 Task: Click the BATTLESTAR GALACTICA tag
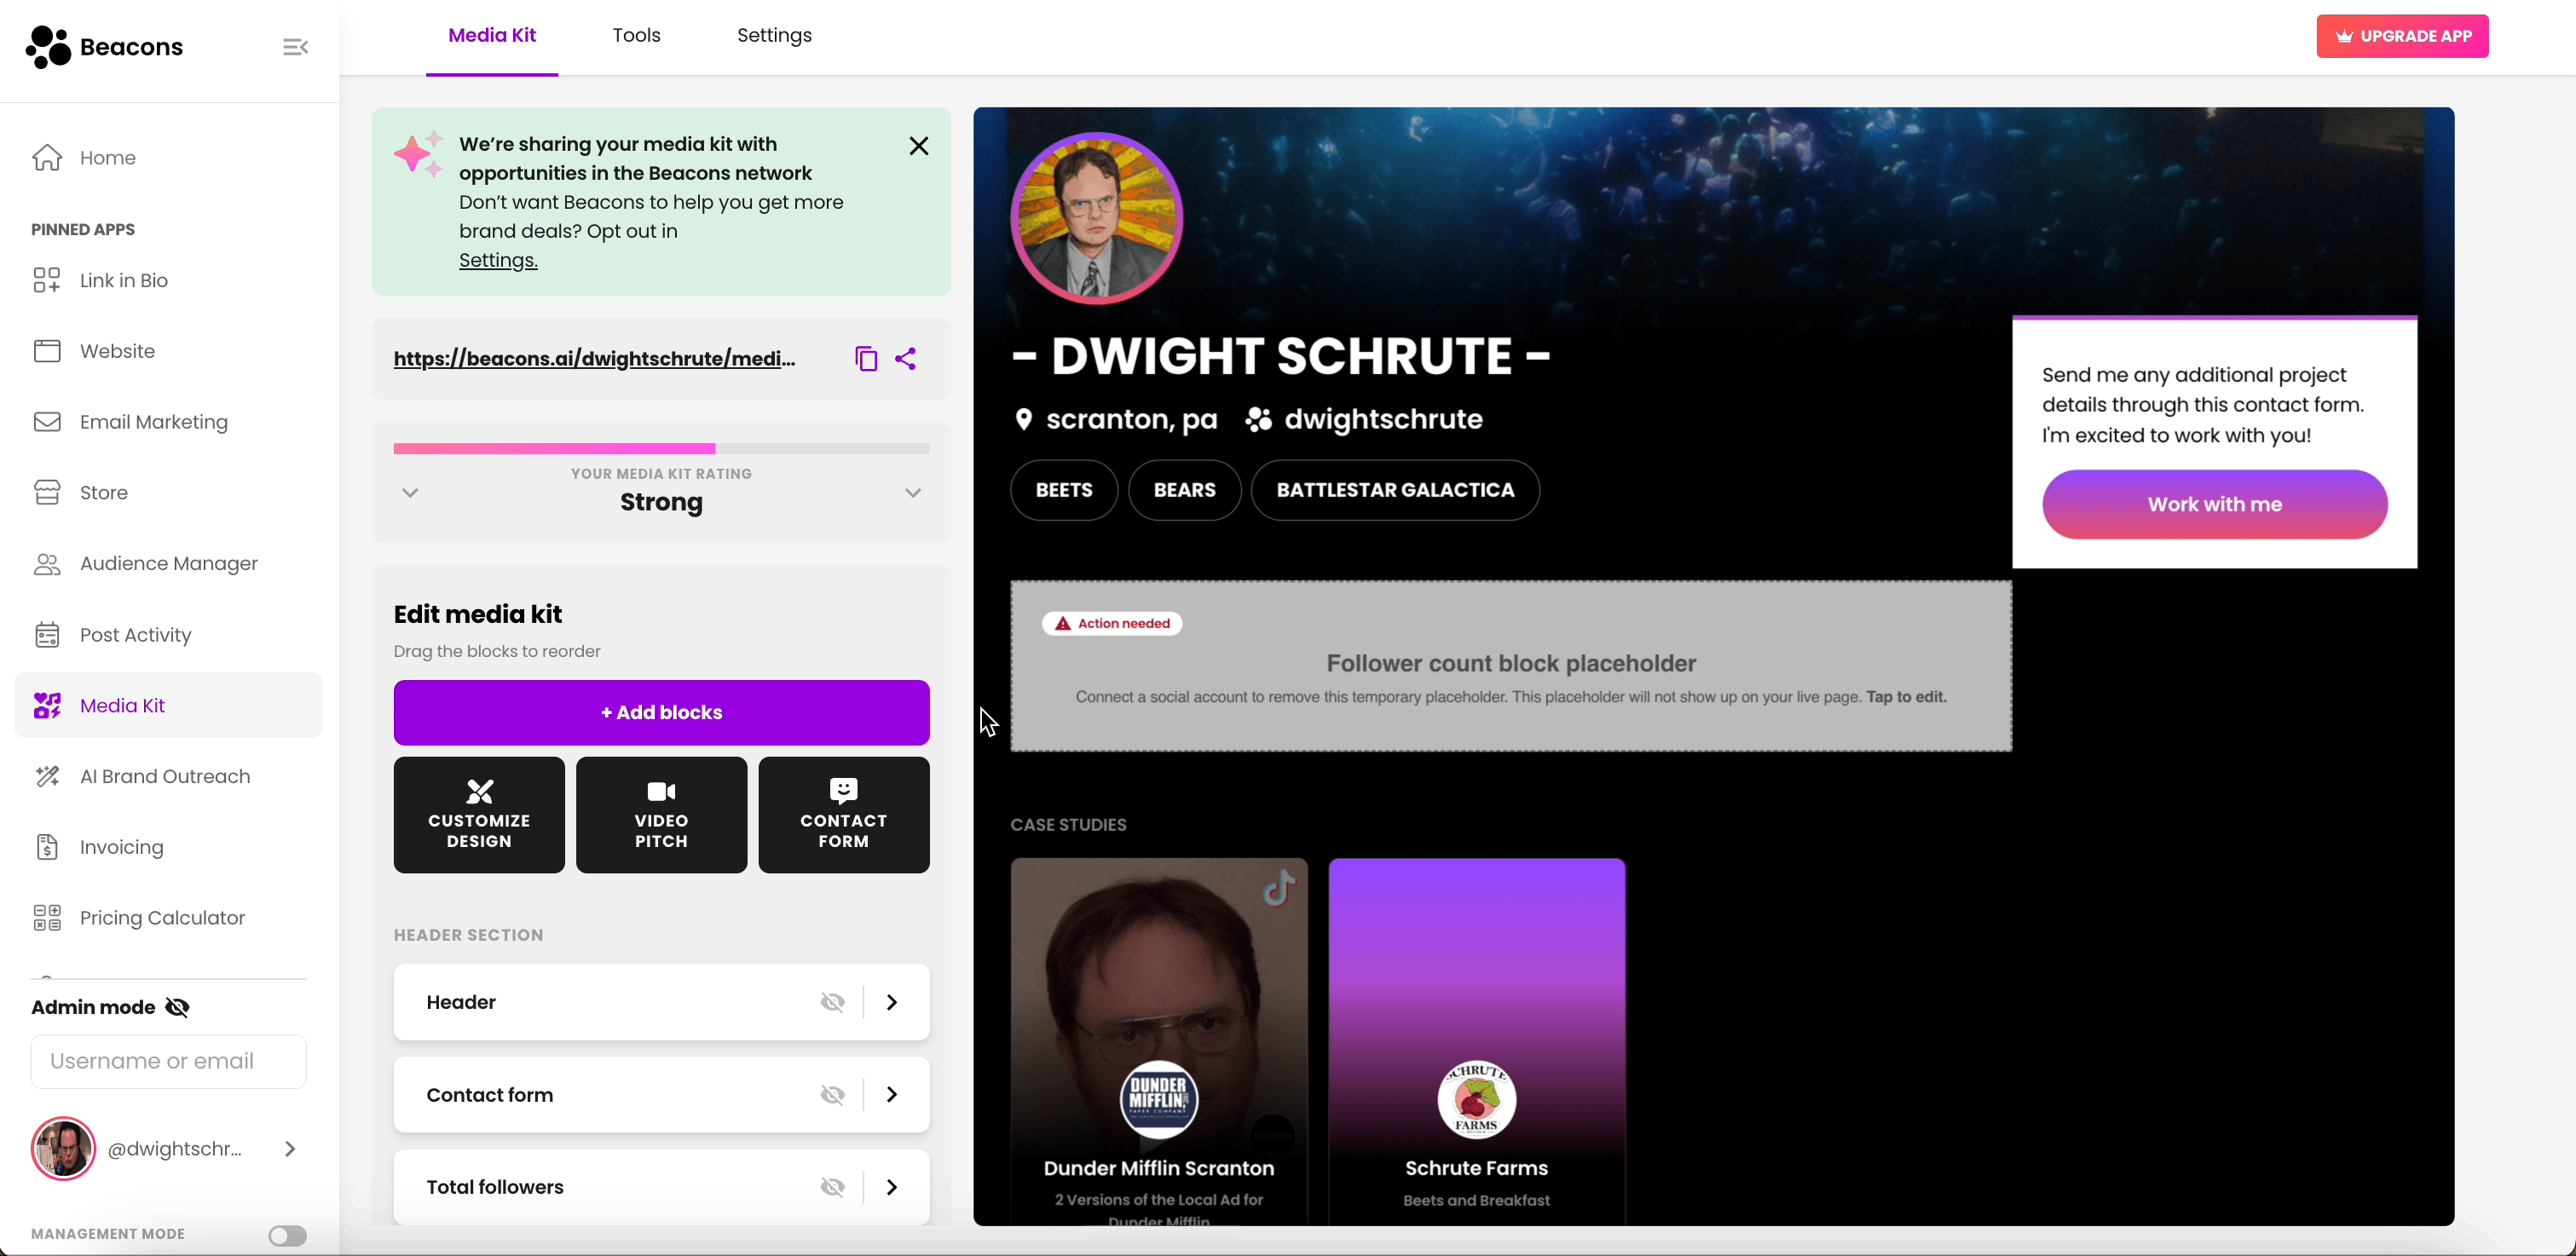coord(1395,490)
